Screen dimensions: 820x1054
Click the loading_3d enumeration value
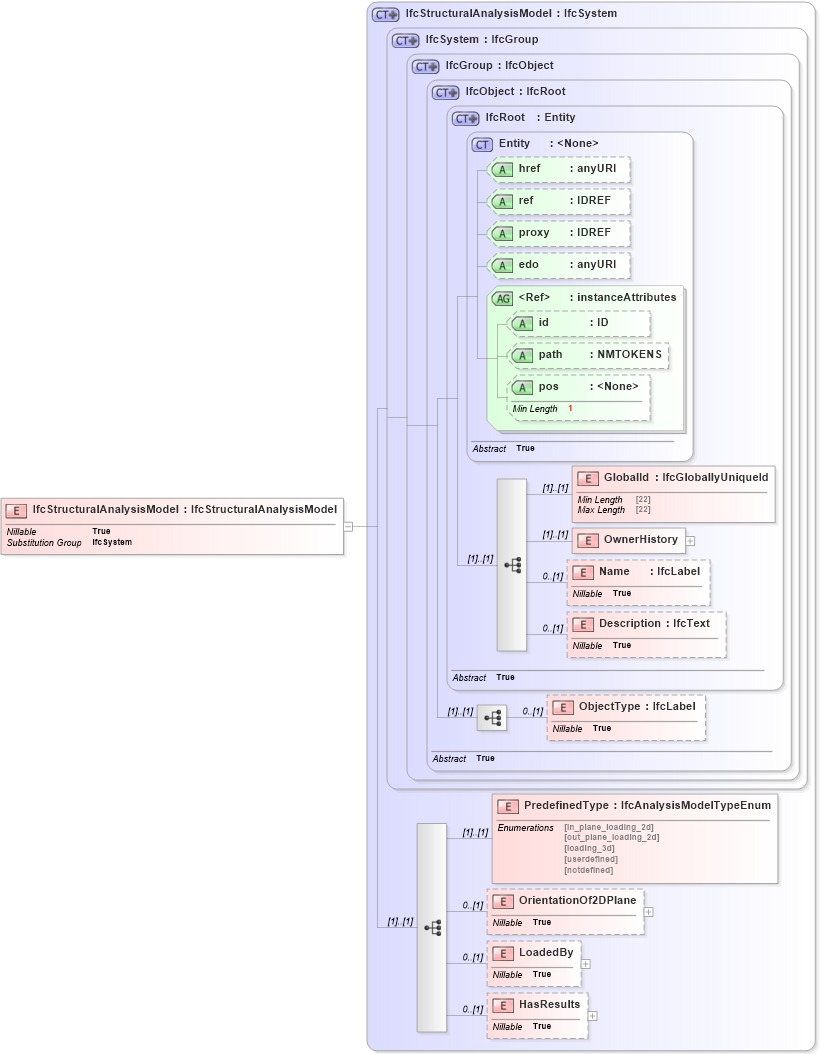590,847
